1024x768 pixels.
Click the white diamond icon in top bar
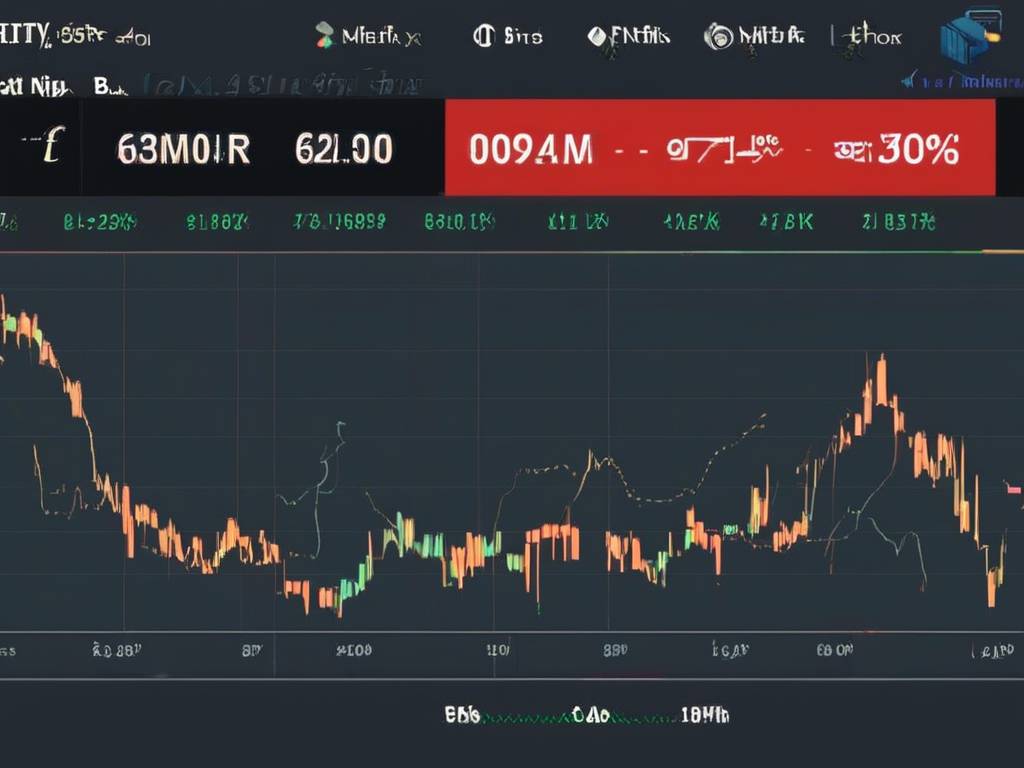[x=596, y=36]
